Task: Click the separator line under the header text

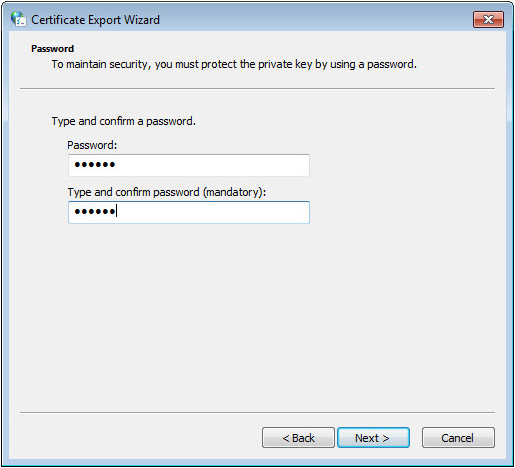Action: tap(257, 89)
